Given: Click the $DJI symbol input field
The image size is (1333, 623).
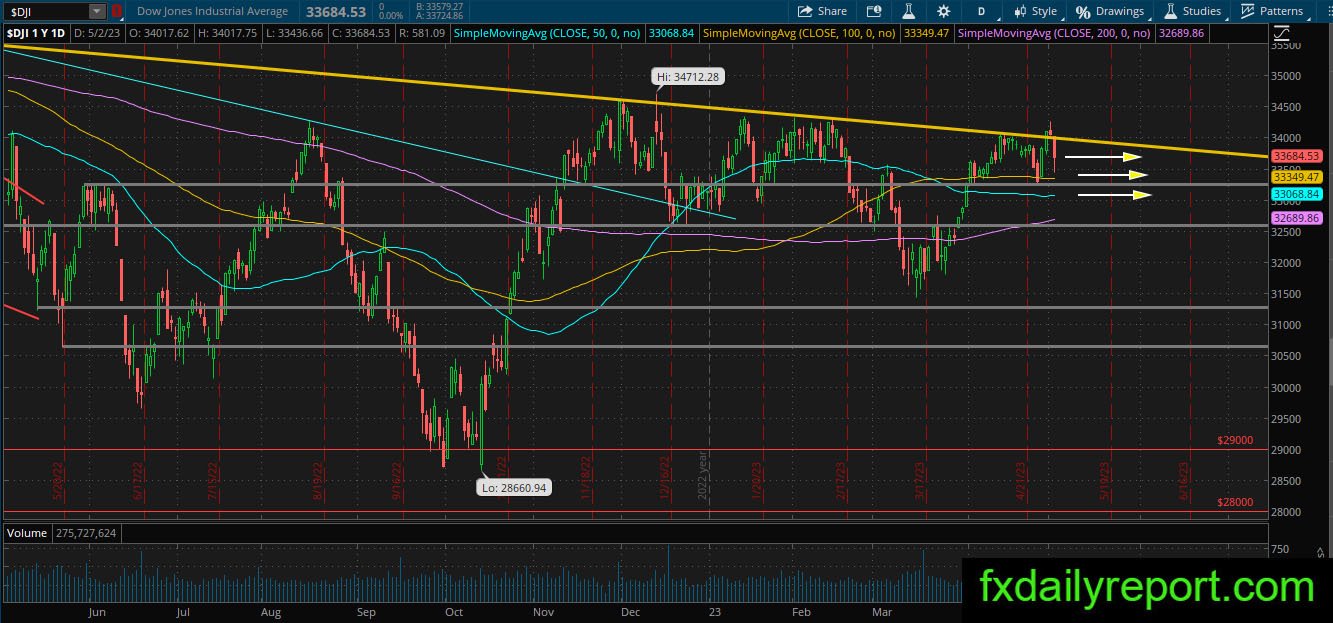Looking at the screenshot, I should [46, 11].
